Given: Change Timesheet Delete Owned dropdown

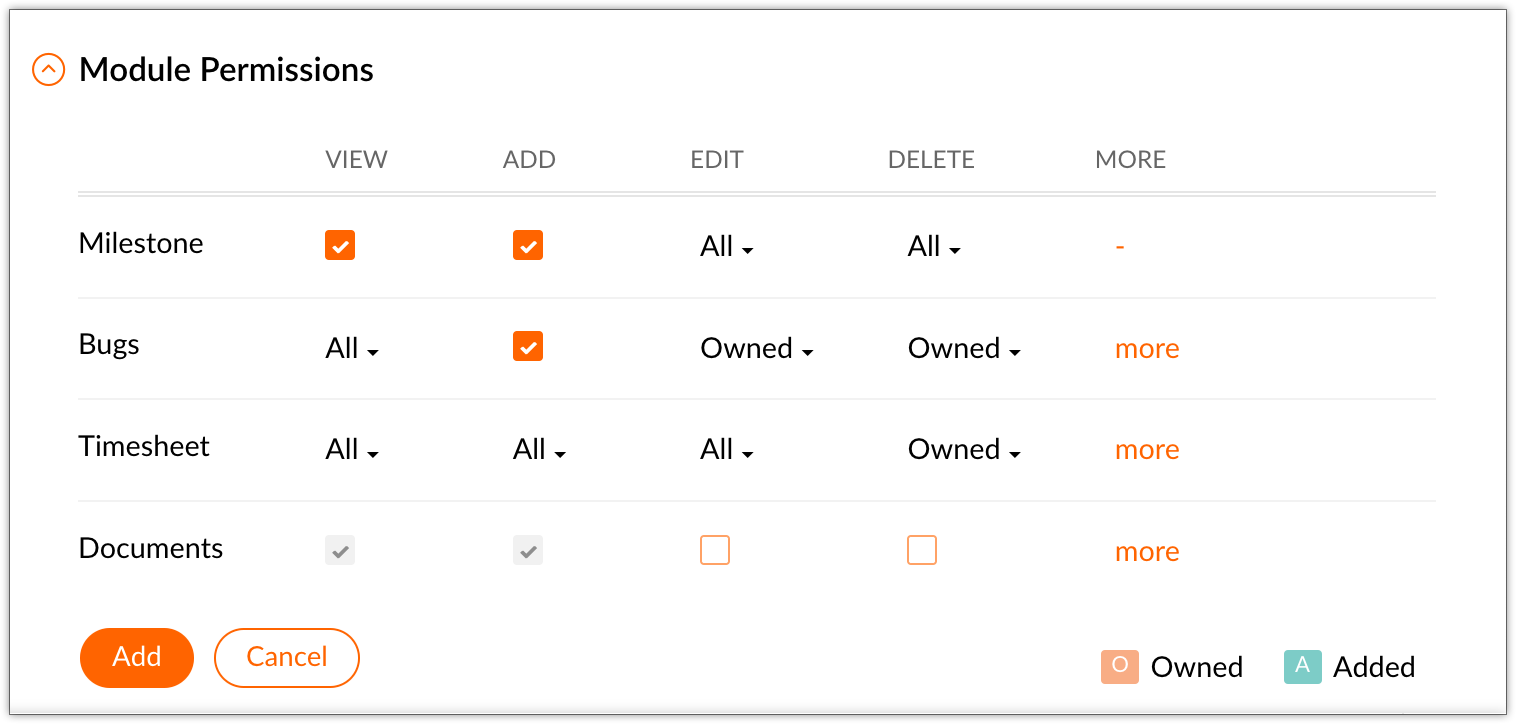Looking at the screenshot, I should 964,450.
